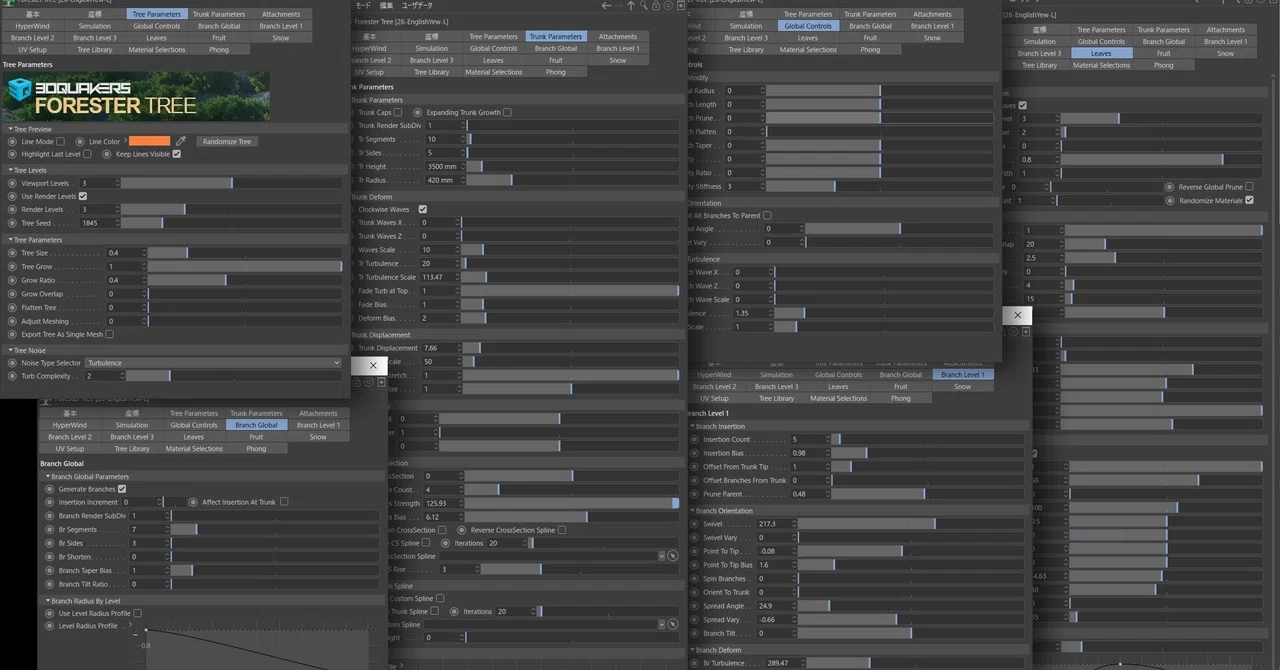The width and height of the screenshot is (1280, 670).
Task: Click animation dot beside Spread Angle
Action: (694, 606)
